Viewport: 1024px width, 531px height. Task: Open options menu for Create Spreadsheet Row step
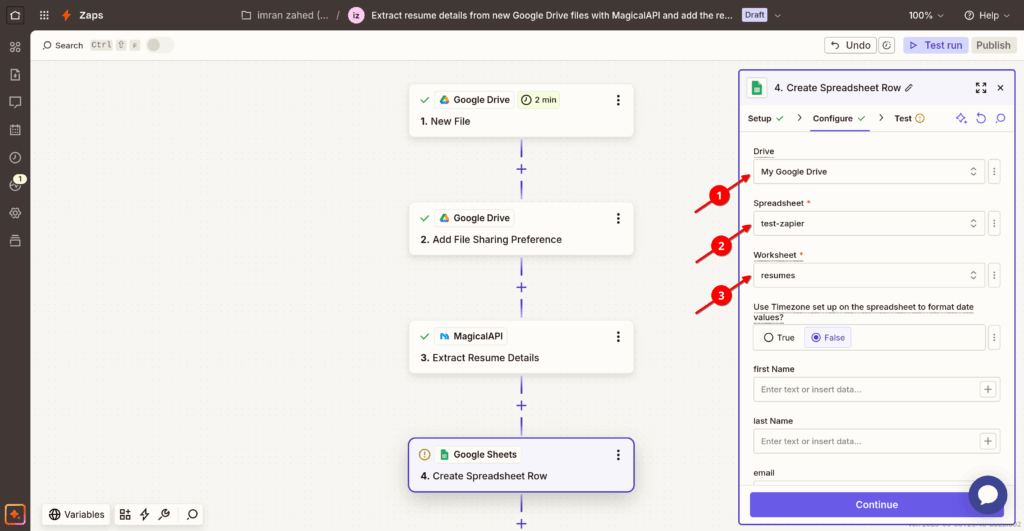pyautogui.click(x=618, y=455)
